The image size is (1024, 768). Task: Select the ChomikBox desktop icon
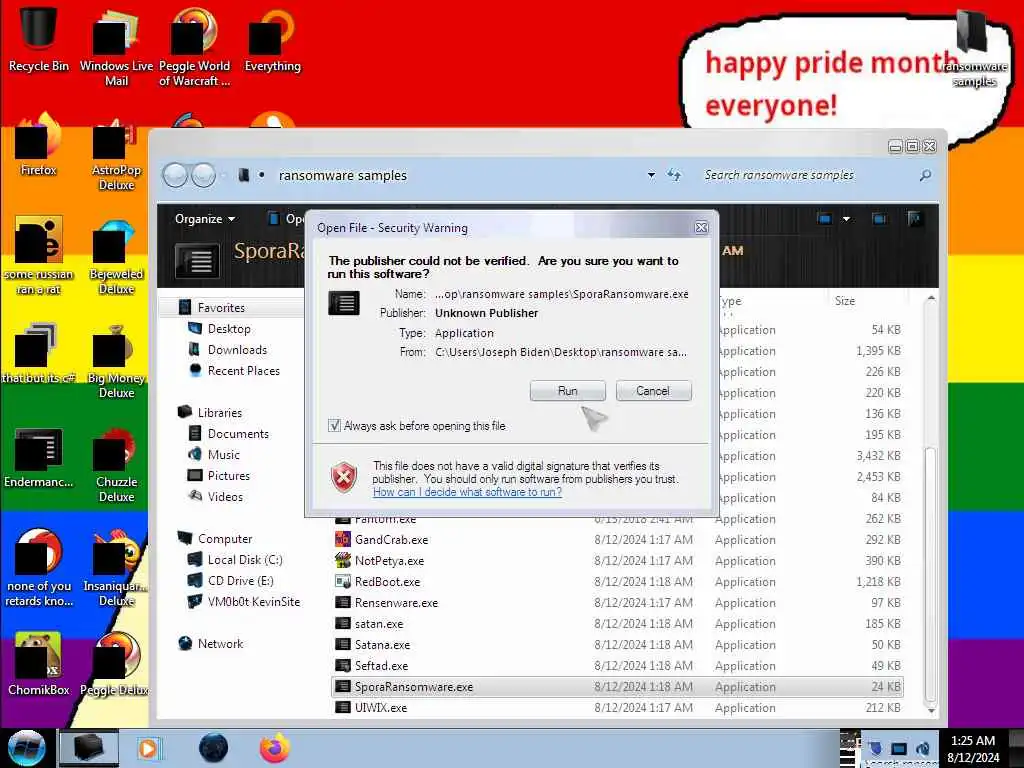[39, 665]
